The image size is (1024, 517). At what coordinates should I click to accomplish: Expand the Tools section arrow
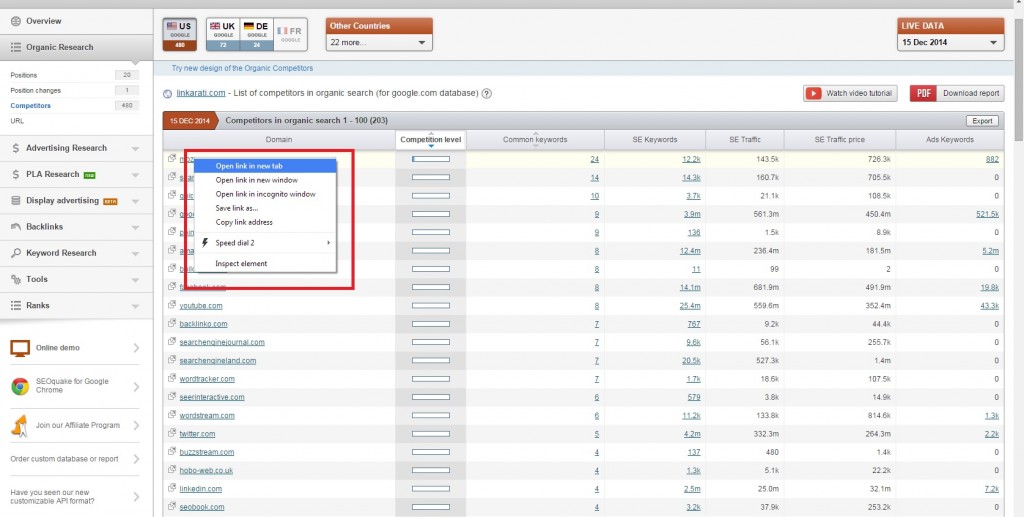point(135,280)
